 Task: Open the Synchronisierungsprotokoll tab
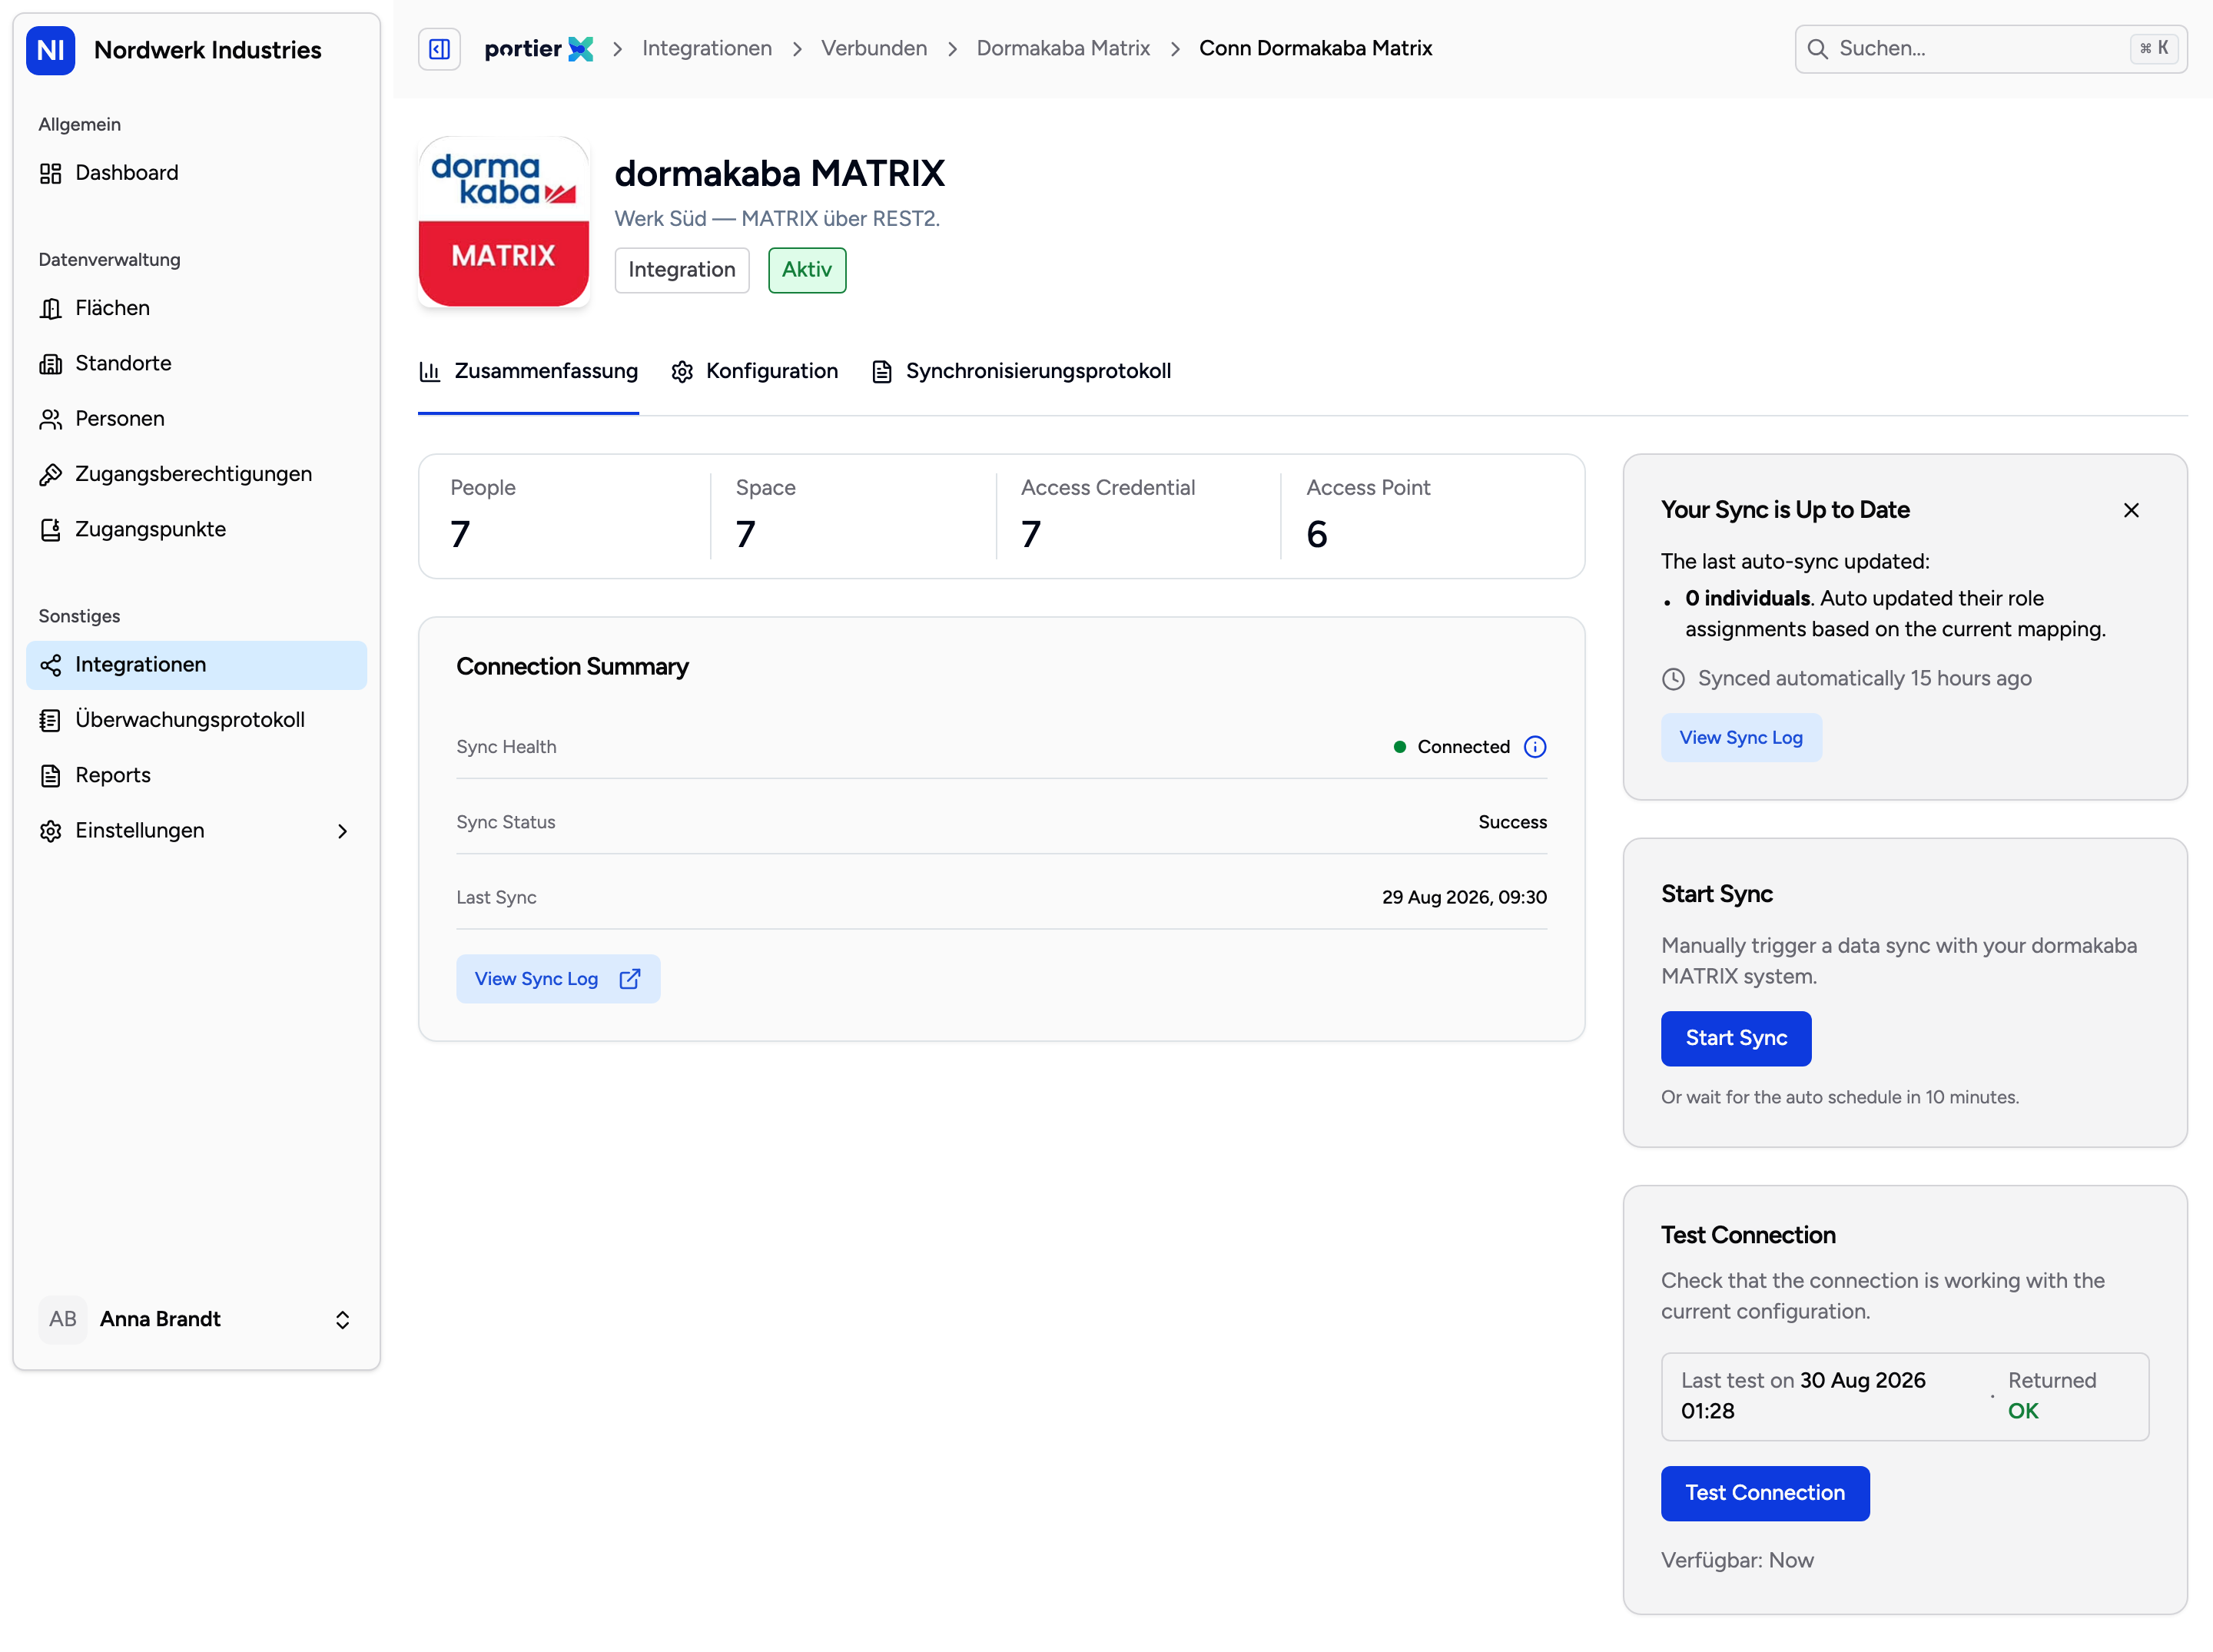point(1021,372)
